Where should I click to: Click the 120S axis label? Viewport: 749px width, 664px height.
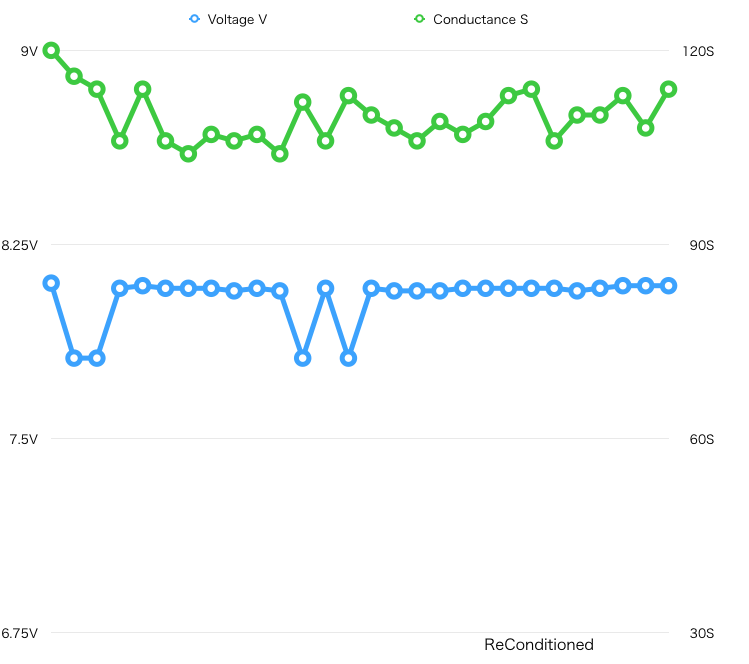tap(698, 51)
